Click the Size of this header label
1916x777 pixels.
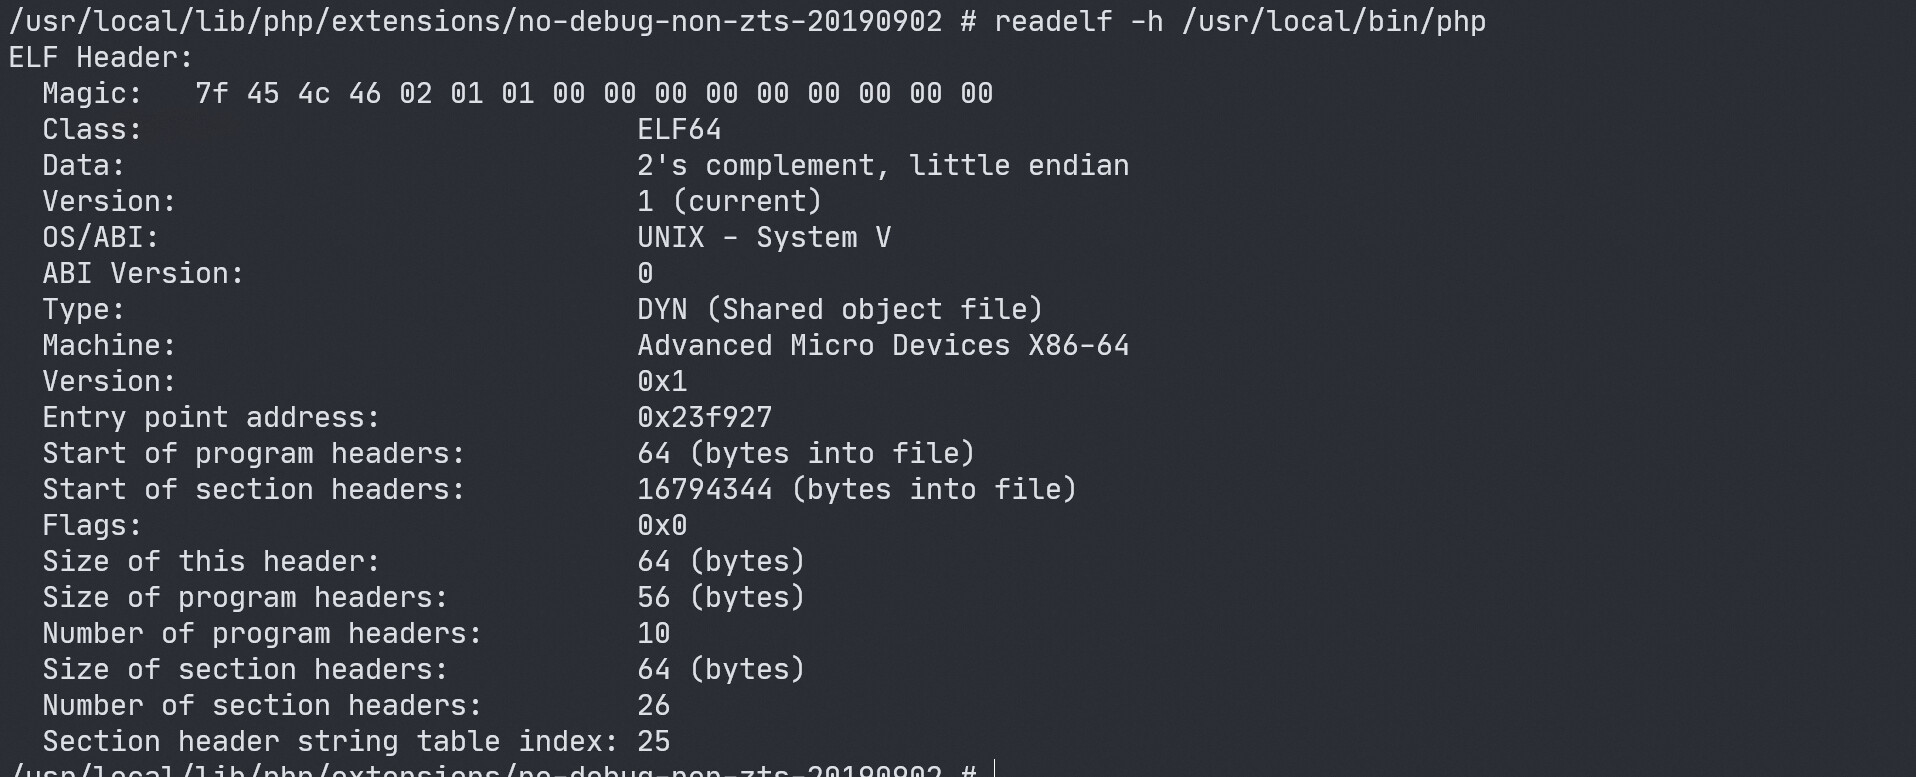point(211,561)
